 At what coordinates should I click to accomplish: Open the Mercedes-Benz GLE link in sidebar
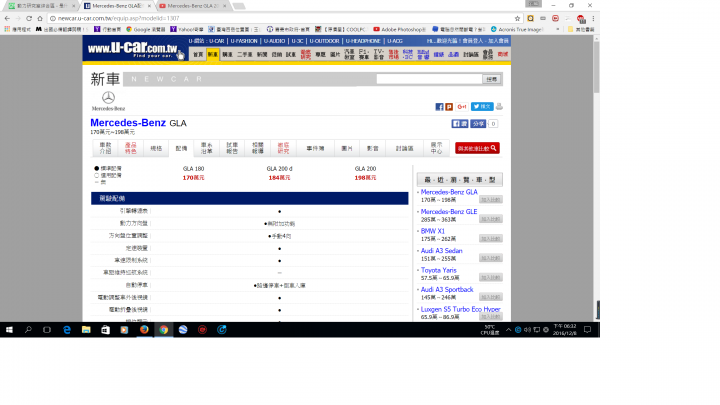(x=449, y=212)
